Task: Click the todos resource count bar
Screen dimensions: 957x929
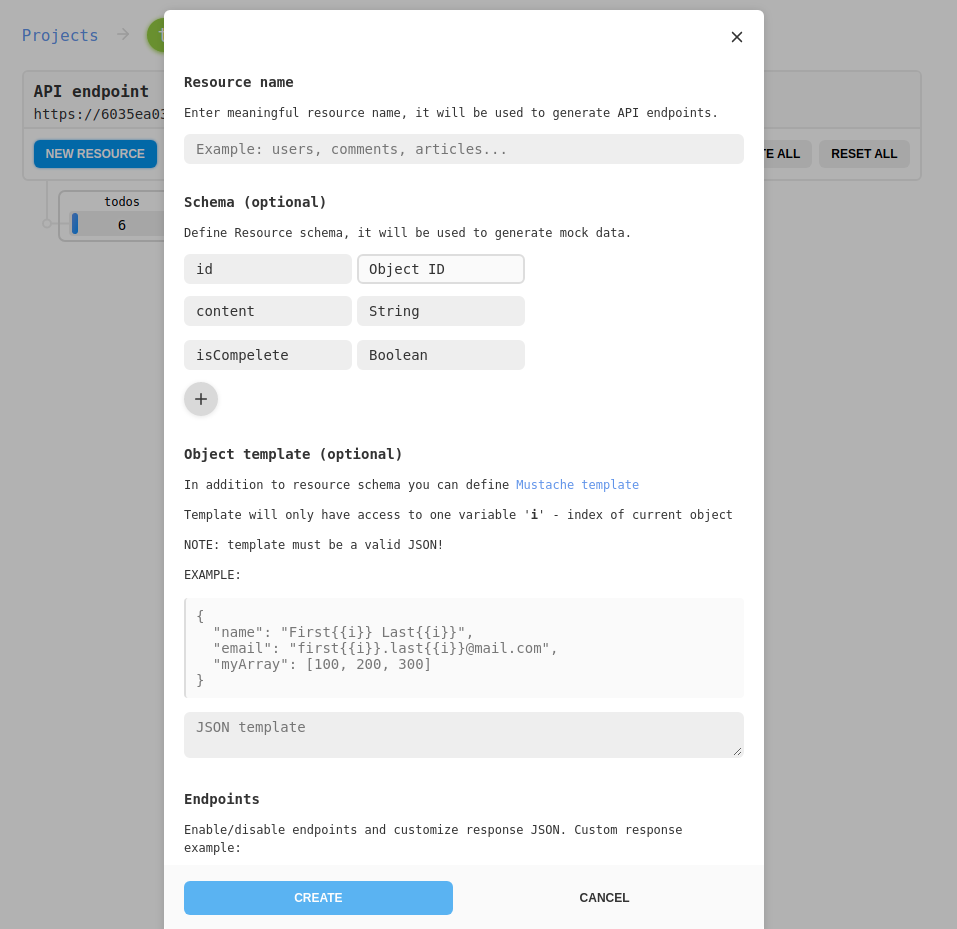Action: pos(115,225)
